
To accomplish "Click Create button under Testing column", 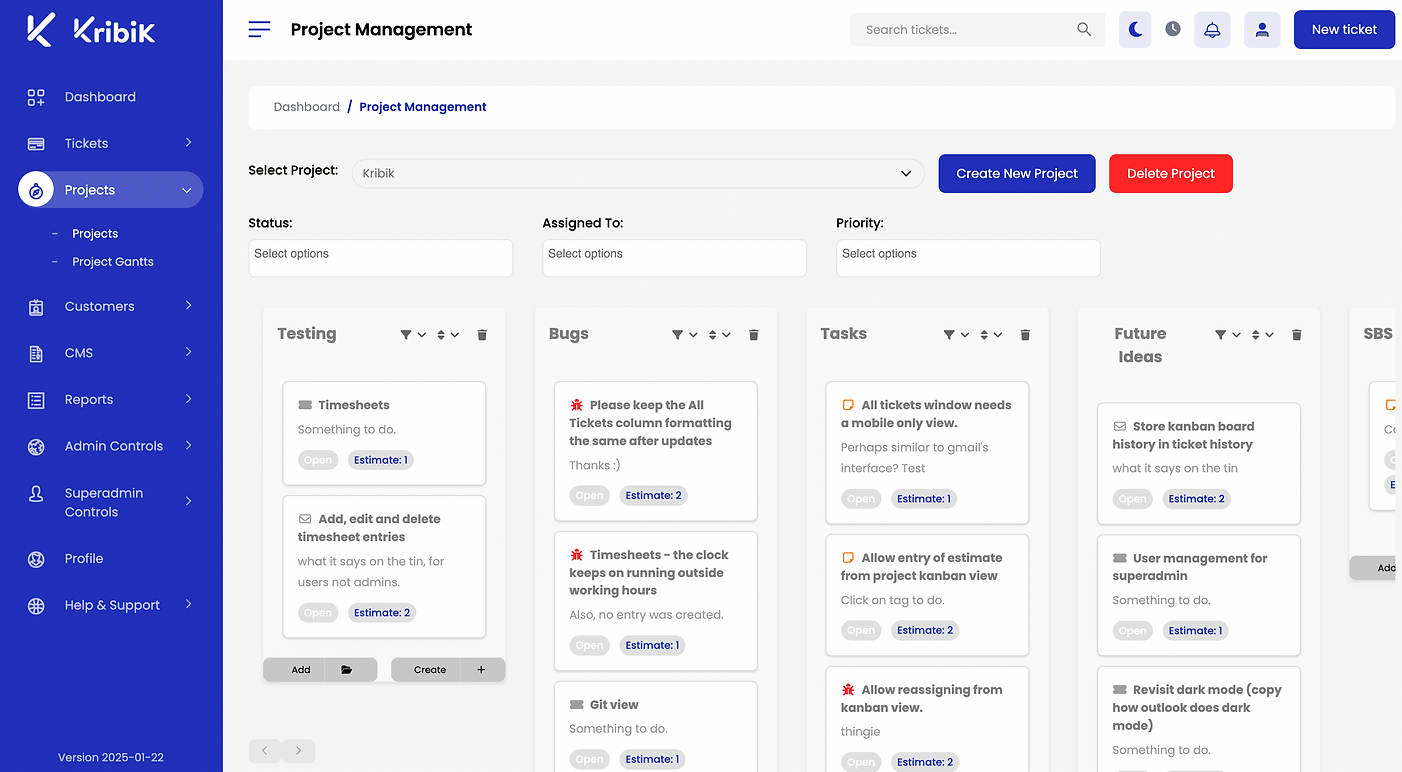I will tap(430, 670).
